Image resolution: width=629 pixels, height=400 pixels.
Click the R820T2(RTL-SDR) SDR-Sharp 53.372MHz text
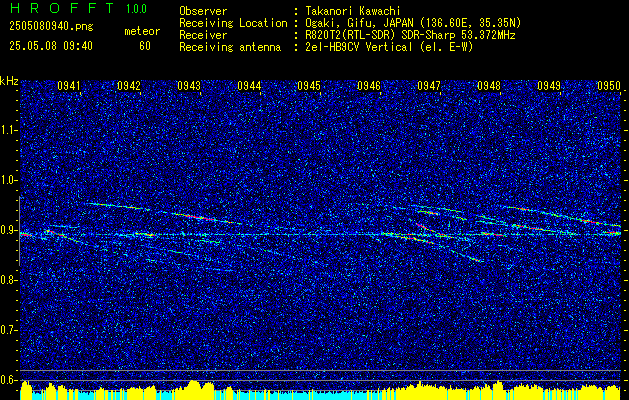(410, 35)
